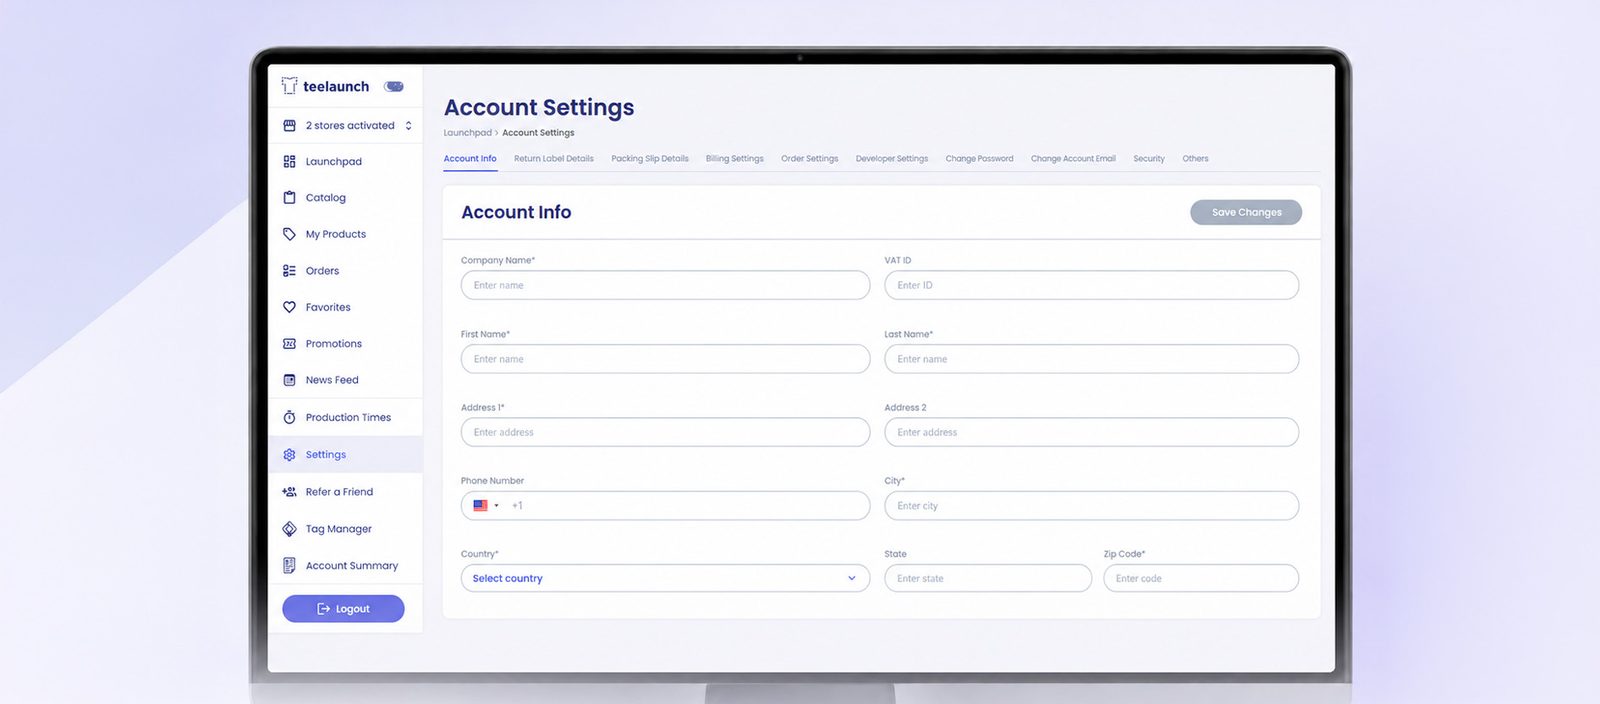The height and width of the screenshot is (704, 1600).
Task: Click the Favorites heart icon
Action: 289,307
